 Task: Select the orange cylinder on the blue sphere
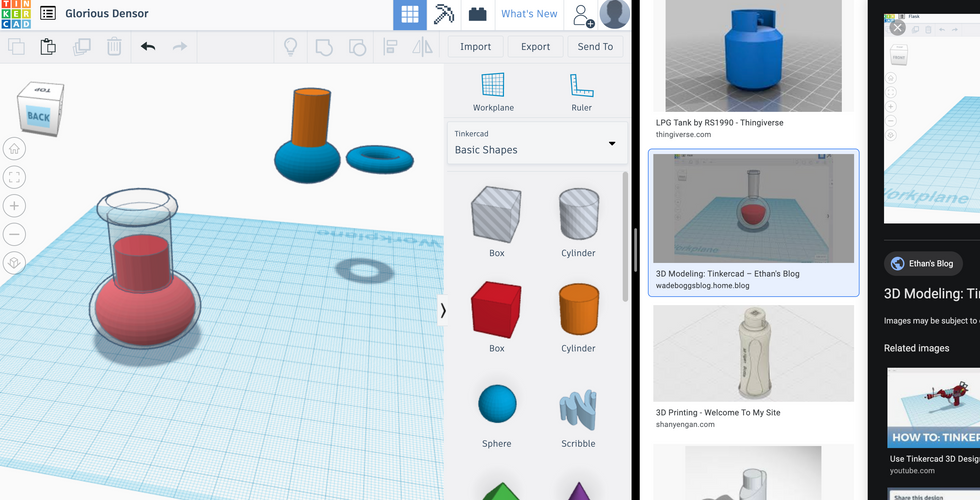tap(312, 119)
